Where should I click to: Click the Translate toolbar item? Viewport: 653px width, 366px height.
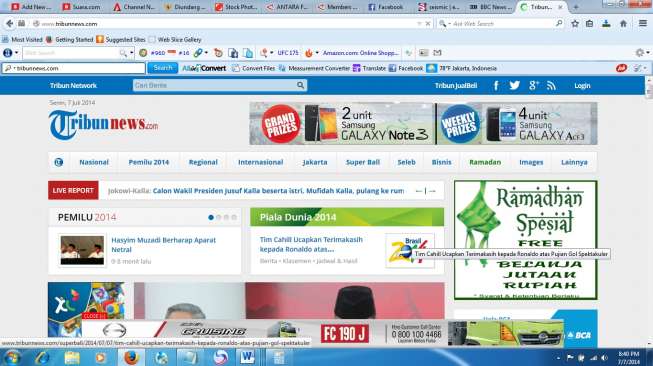370,68
